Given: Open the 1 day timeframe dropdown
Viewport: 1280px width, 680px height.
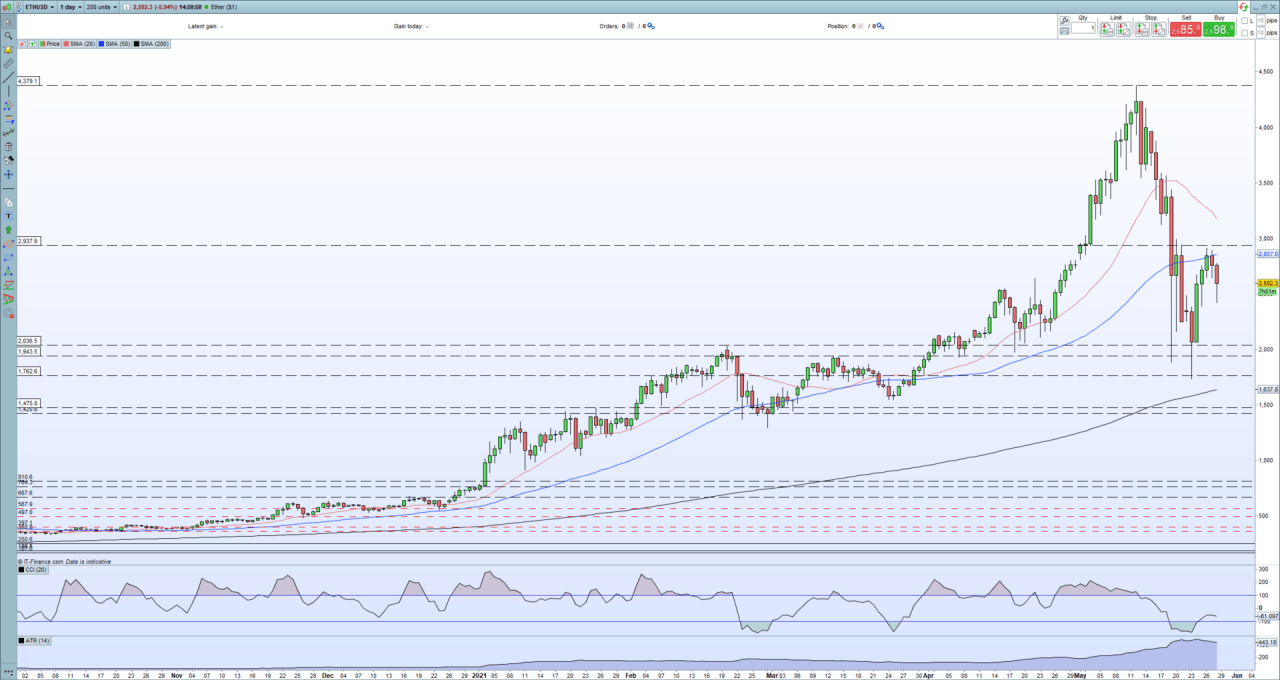Looking at the screenshot, I should pos(68,7).
